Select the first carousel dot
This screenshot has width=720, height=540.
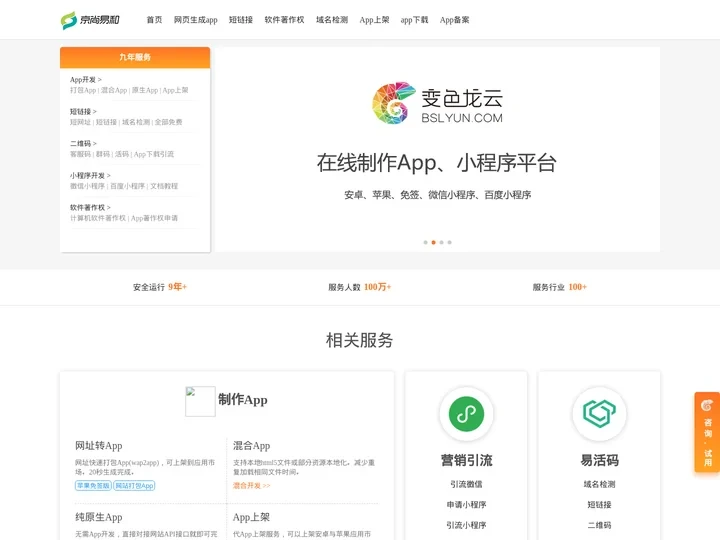(426, 242)
